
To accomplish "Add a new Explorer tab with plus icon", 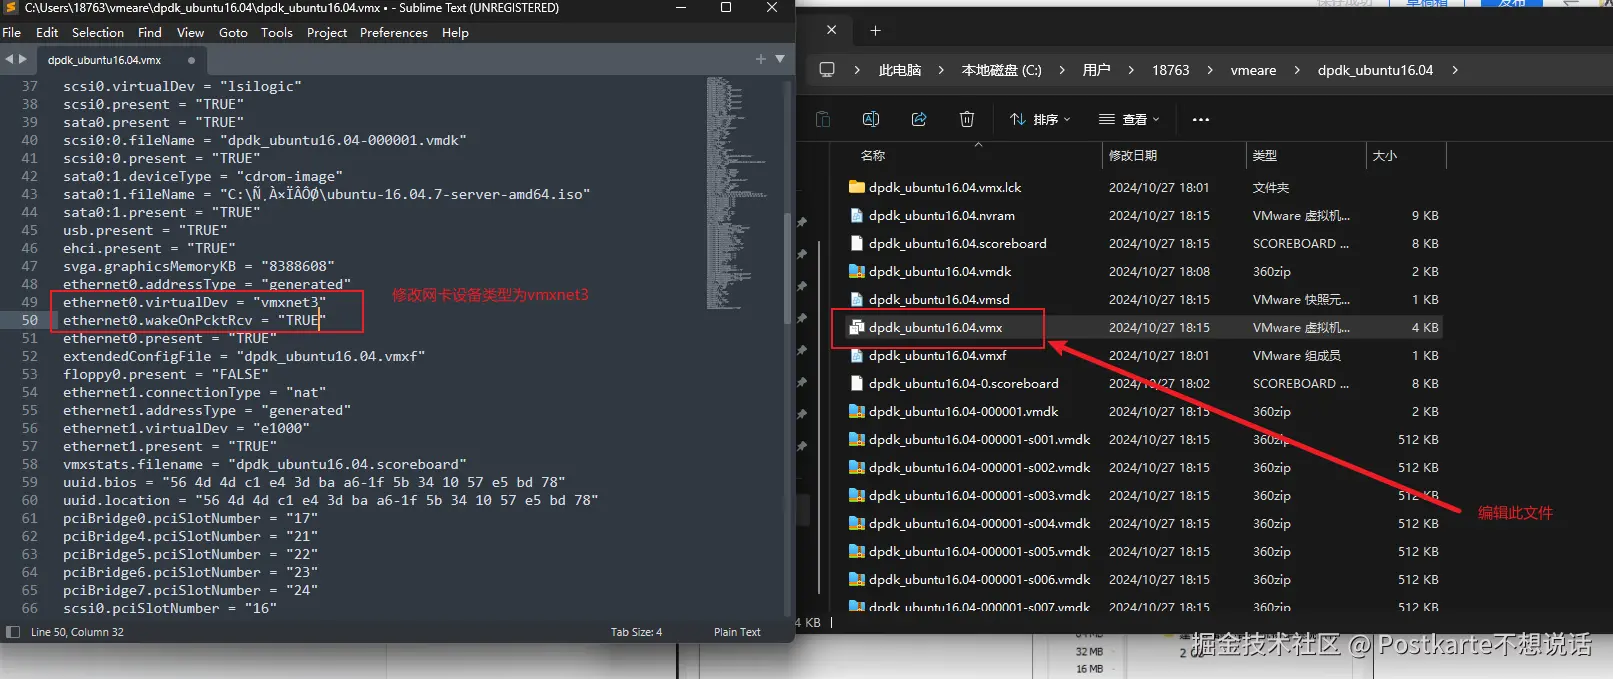I will (875, 30).
